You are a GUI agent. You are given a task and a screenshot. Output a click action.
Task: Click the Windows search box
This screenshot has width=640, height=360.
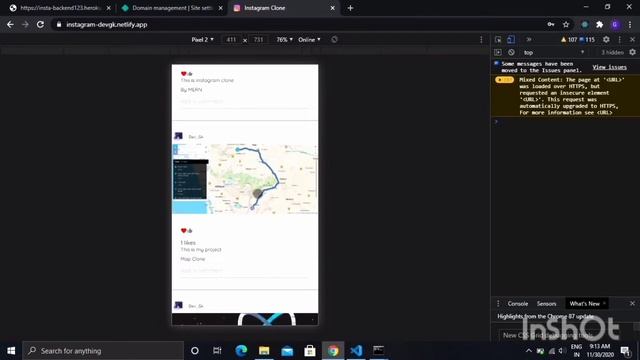[103, 351]
